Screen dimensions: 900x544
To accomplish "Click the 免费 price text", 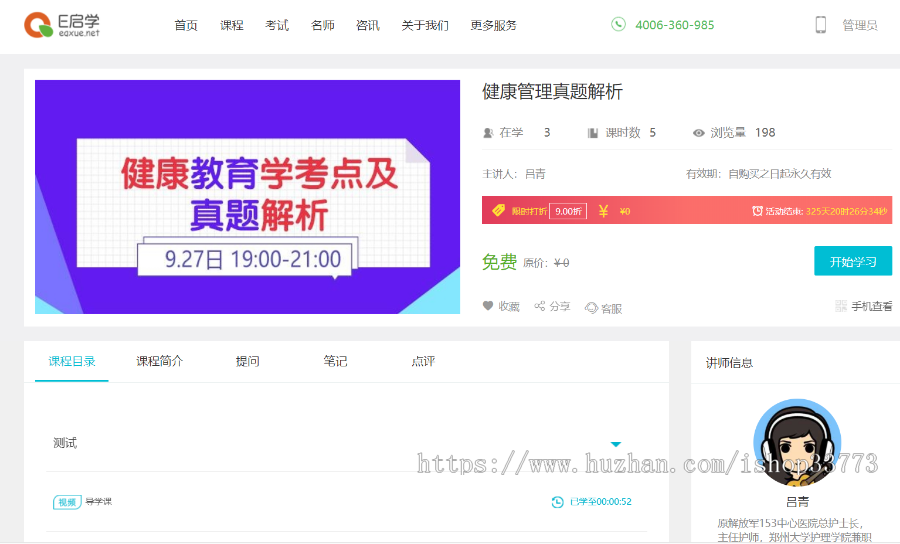I will pos(499,262).
